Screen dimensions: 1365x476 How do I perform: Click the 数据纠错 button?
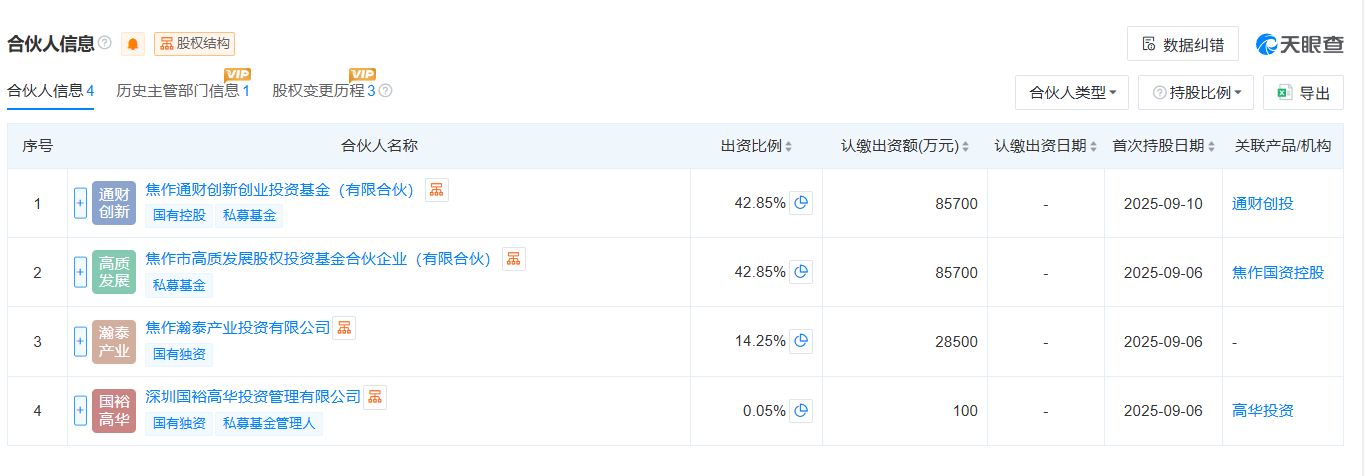click(x=1183, y=44)
